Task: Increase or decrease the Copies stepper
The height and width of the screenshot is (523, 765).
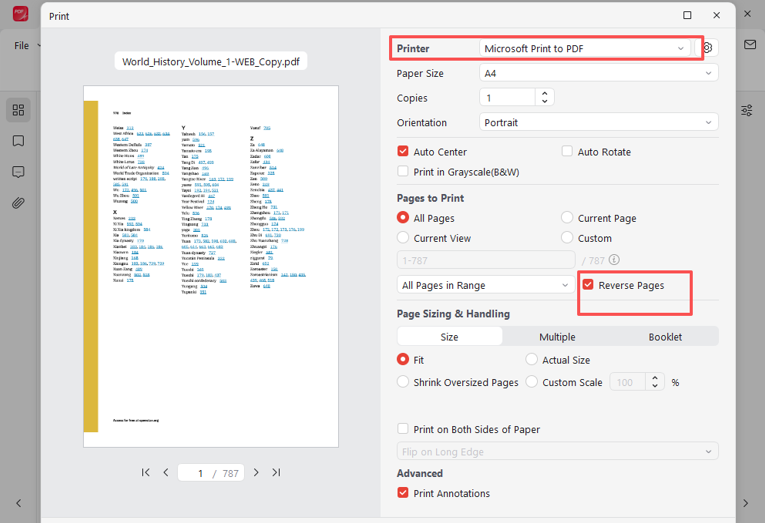Action: 545,97
